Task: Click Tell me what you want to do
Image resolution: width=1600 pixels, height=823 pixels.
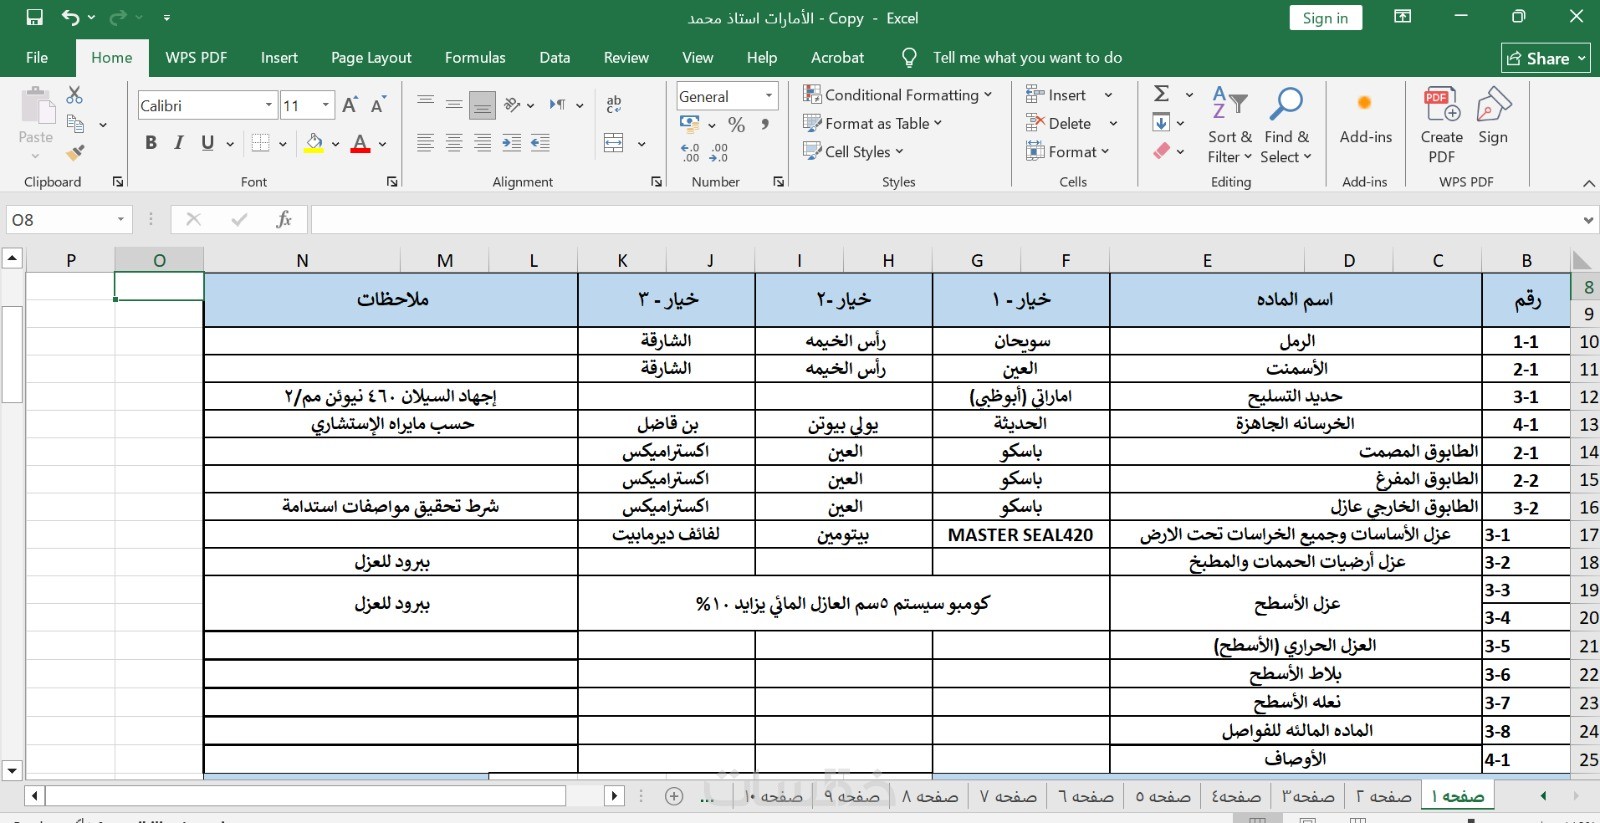Action: tap(1027, 58)
